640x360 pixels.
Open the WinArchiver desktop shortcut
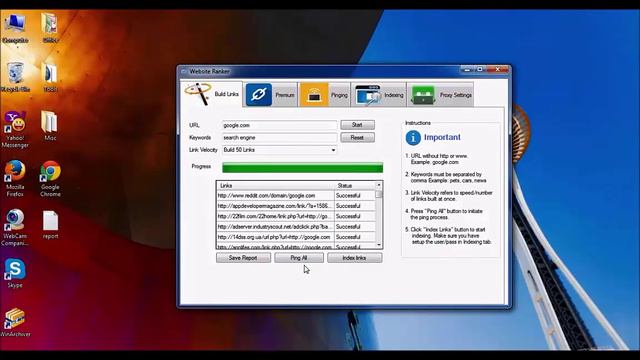pos(15,322)
